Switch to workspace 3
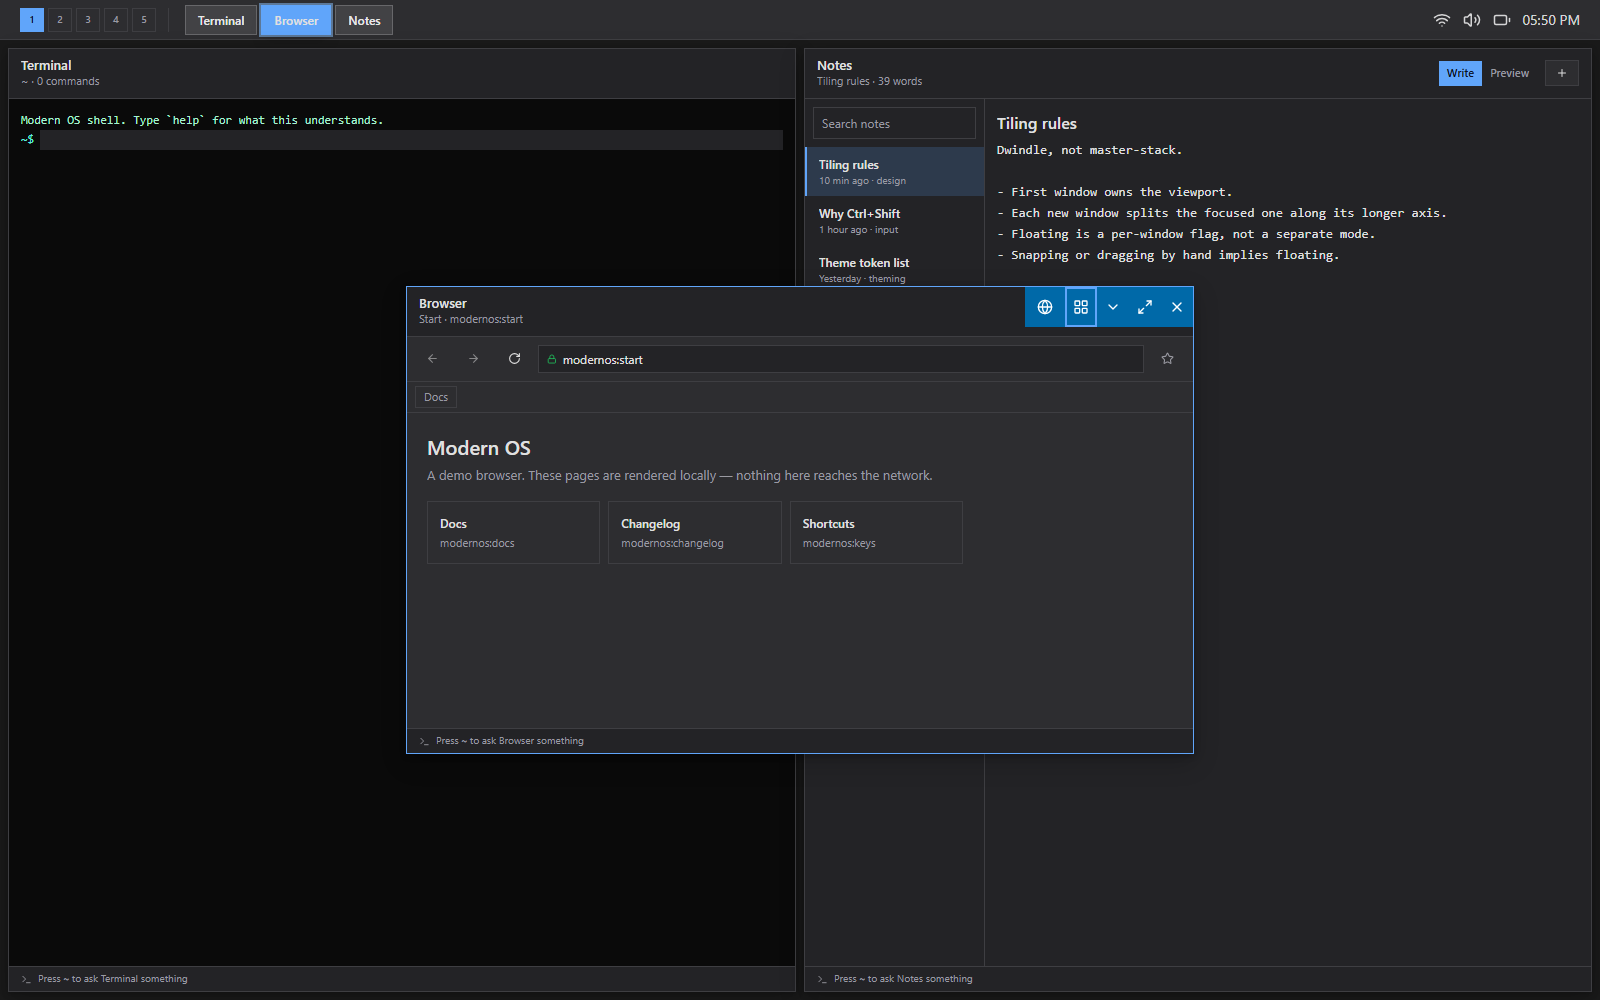1600x1000 pixels. coord(88,20)
